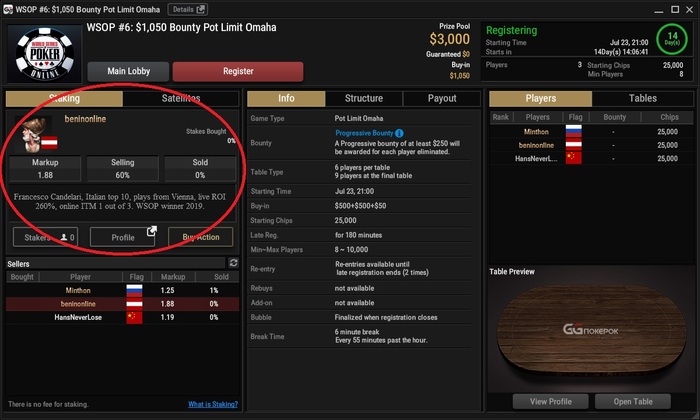
Task: Minimize the tournament lobby window
Action: pyautogui.click(x=659, y=9)
